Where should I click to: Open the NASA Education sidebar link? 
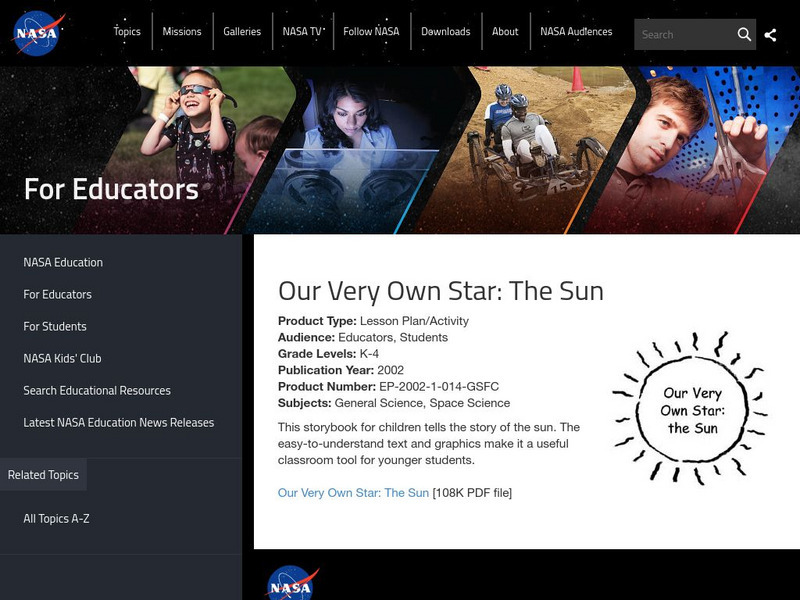coord(63,262)
